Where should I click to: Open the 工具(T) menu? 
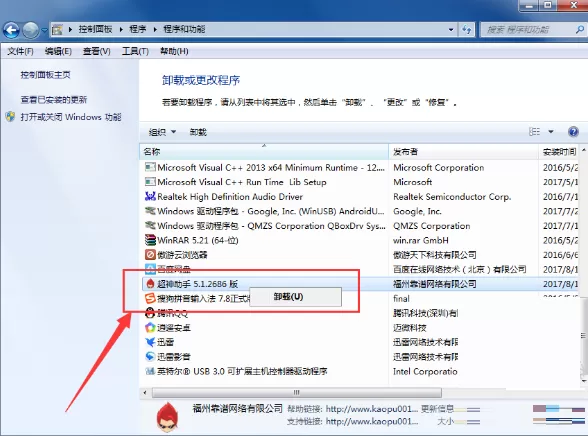[x=135, y=51]
